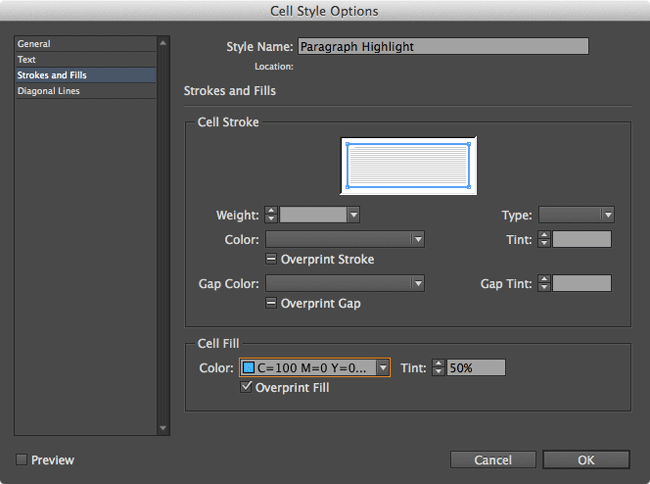Click the Gap Tint value field
The width and height of the screenshot is (650, 484).
click(x=582, y=283)
